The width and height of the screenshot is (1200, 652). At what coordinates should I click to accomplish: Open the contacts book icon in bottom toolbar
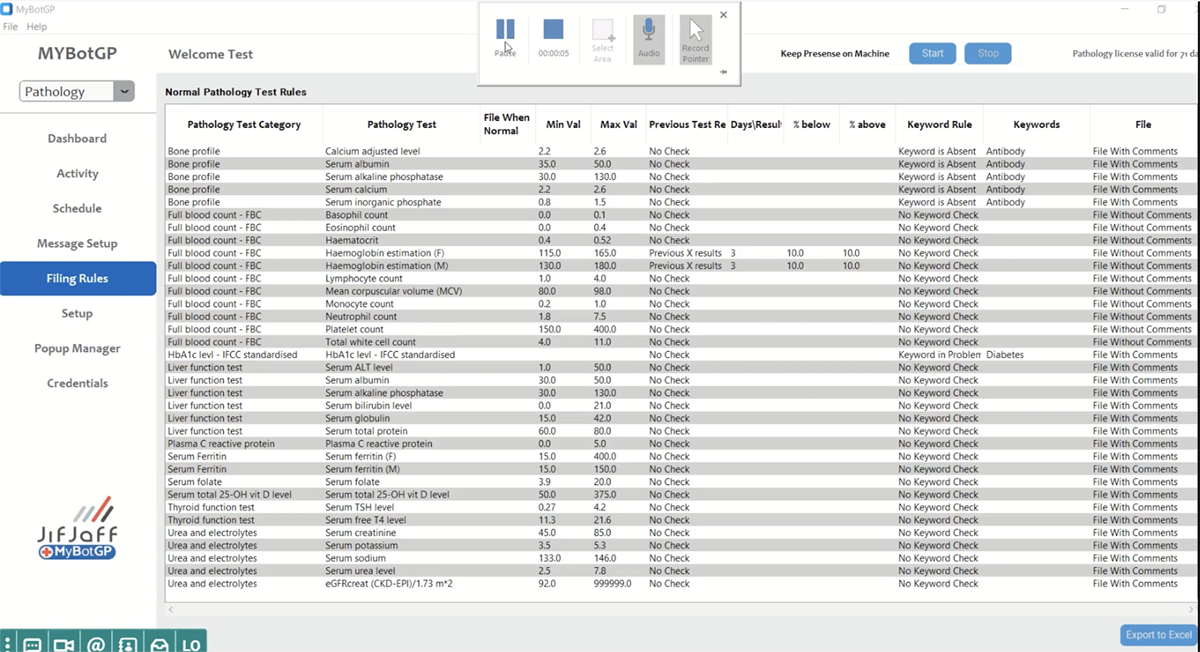point(126,644)
